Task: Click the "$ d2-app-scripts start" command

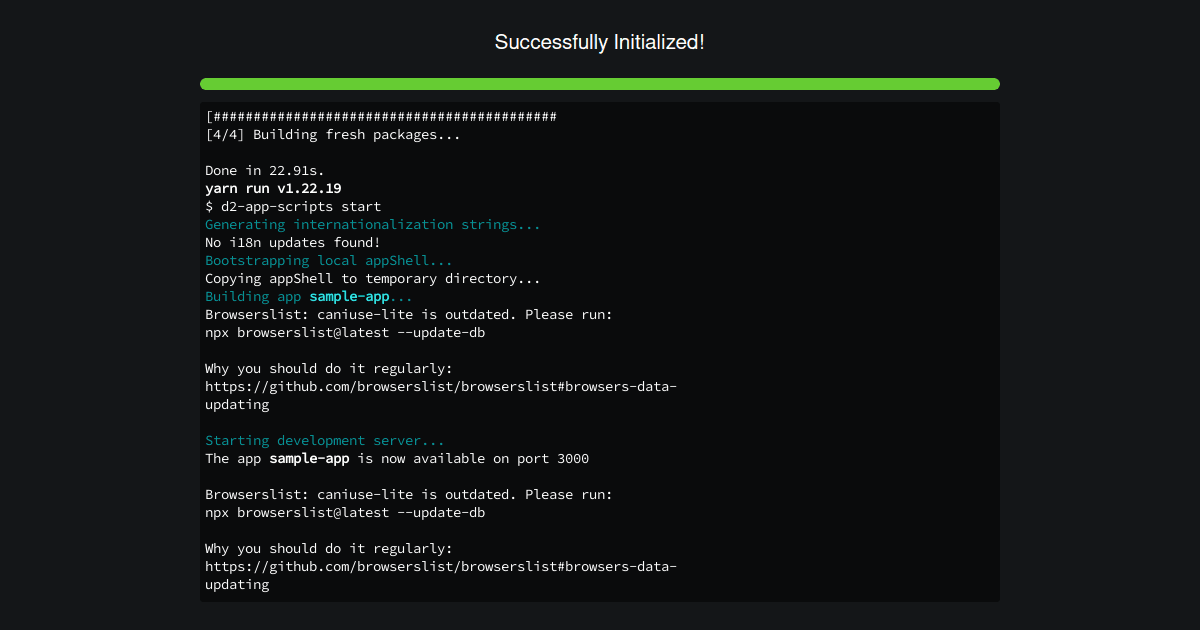Action: point(293,206)
